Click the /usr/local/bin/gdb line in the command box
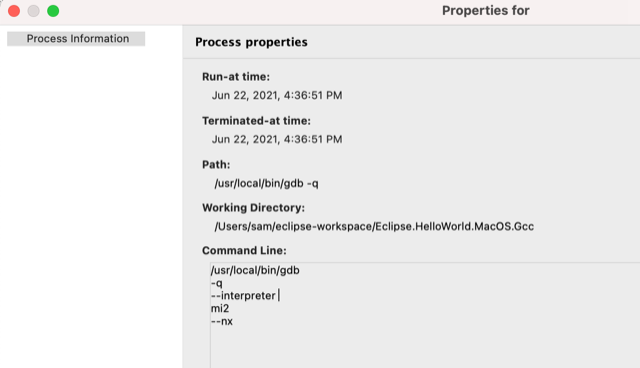This screenshot has height=368, width=640. [255, 270]
